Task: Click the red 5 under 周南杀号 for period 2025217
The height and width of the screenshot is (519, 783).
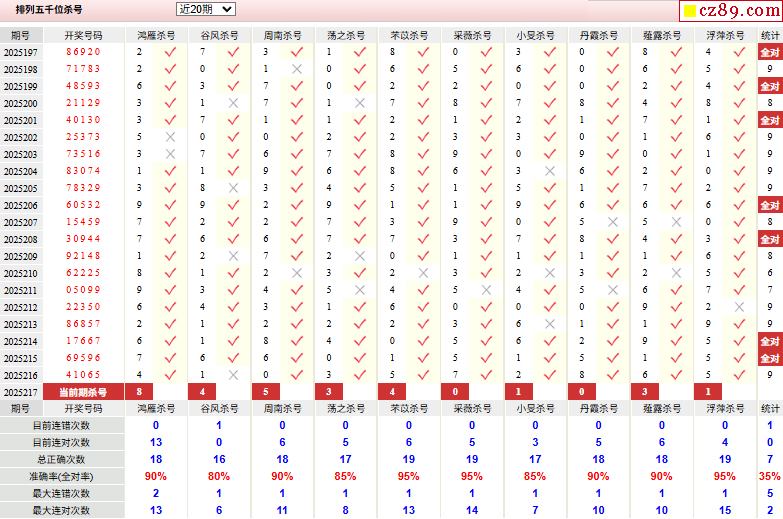Action: tap(266, 392)
